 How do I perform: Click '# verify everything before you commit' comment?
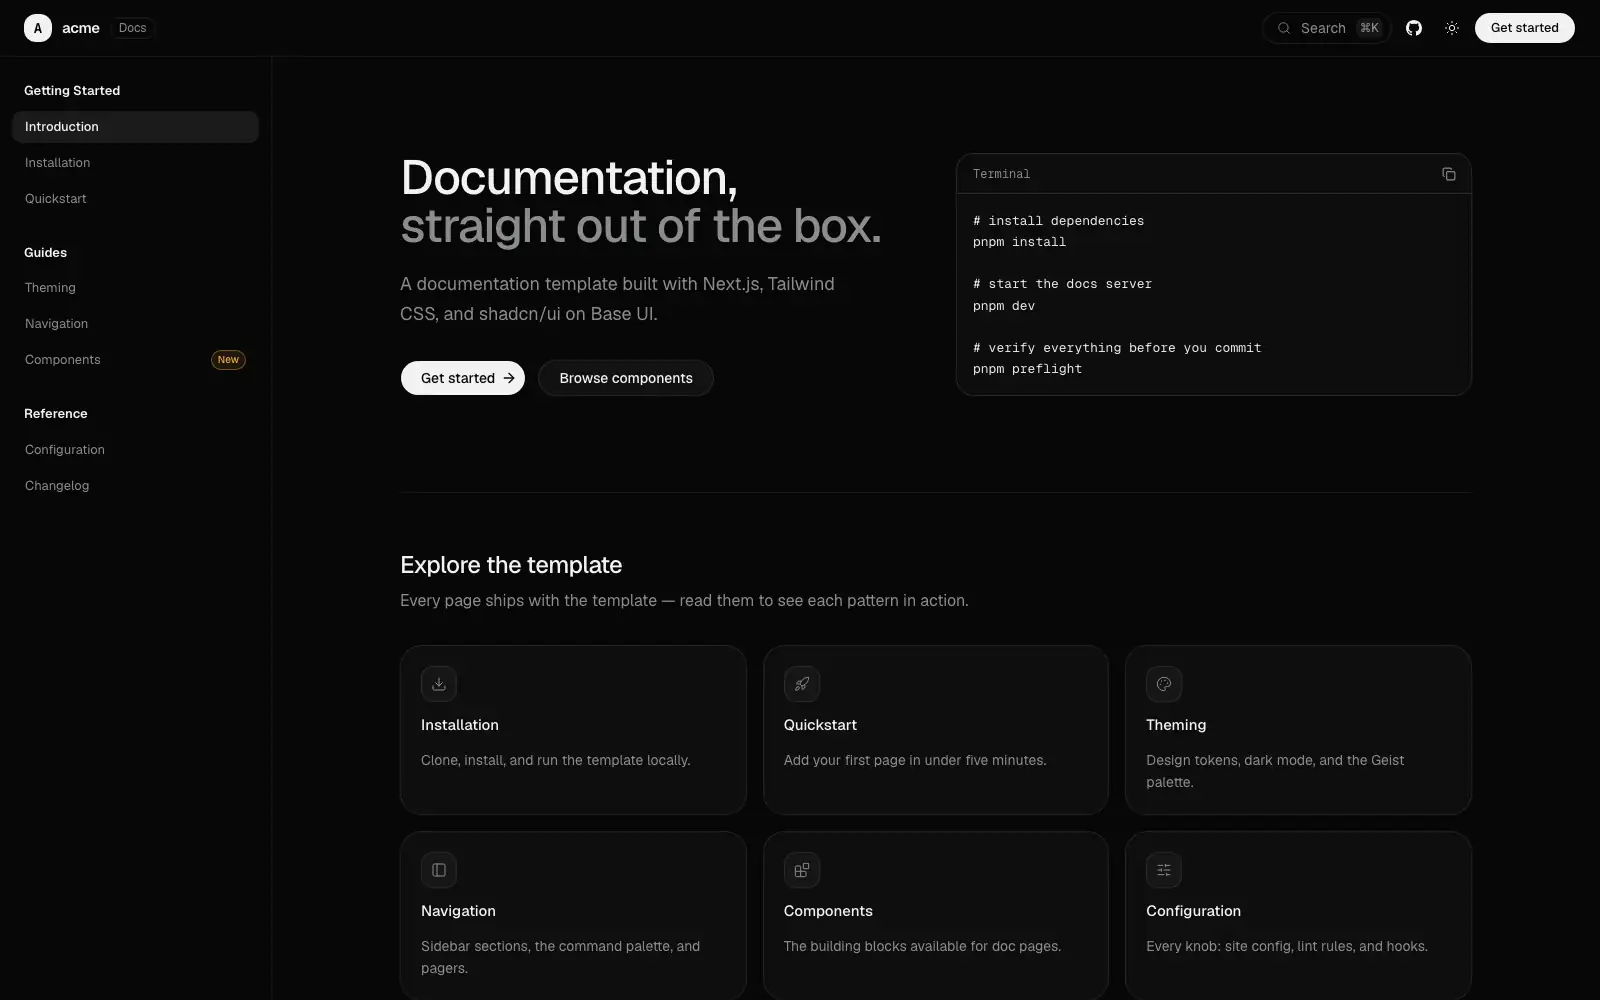pyautogui.click(x=1117, y=348)
